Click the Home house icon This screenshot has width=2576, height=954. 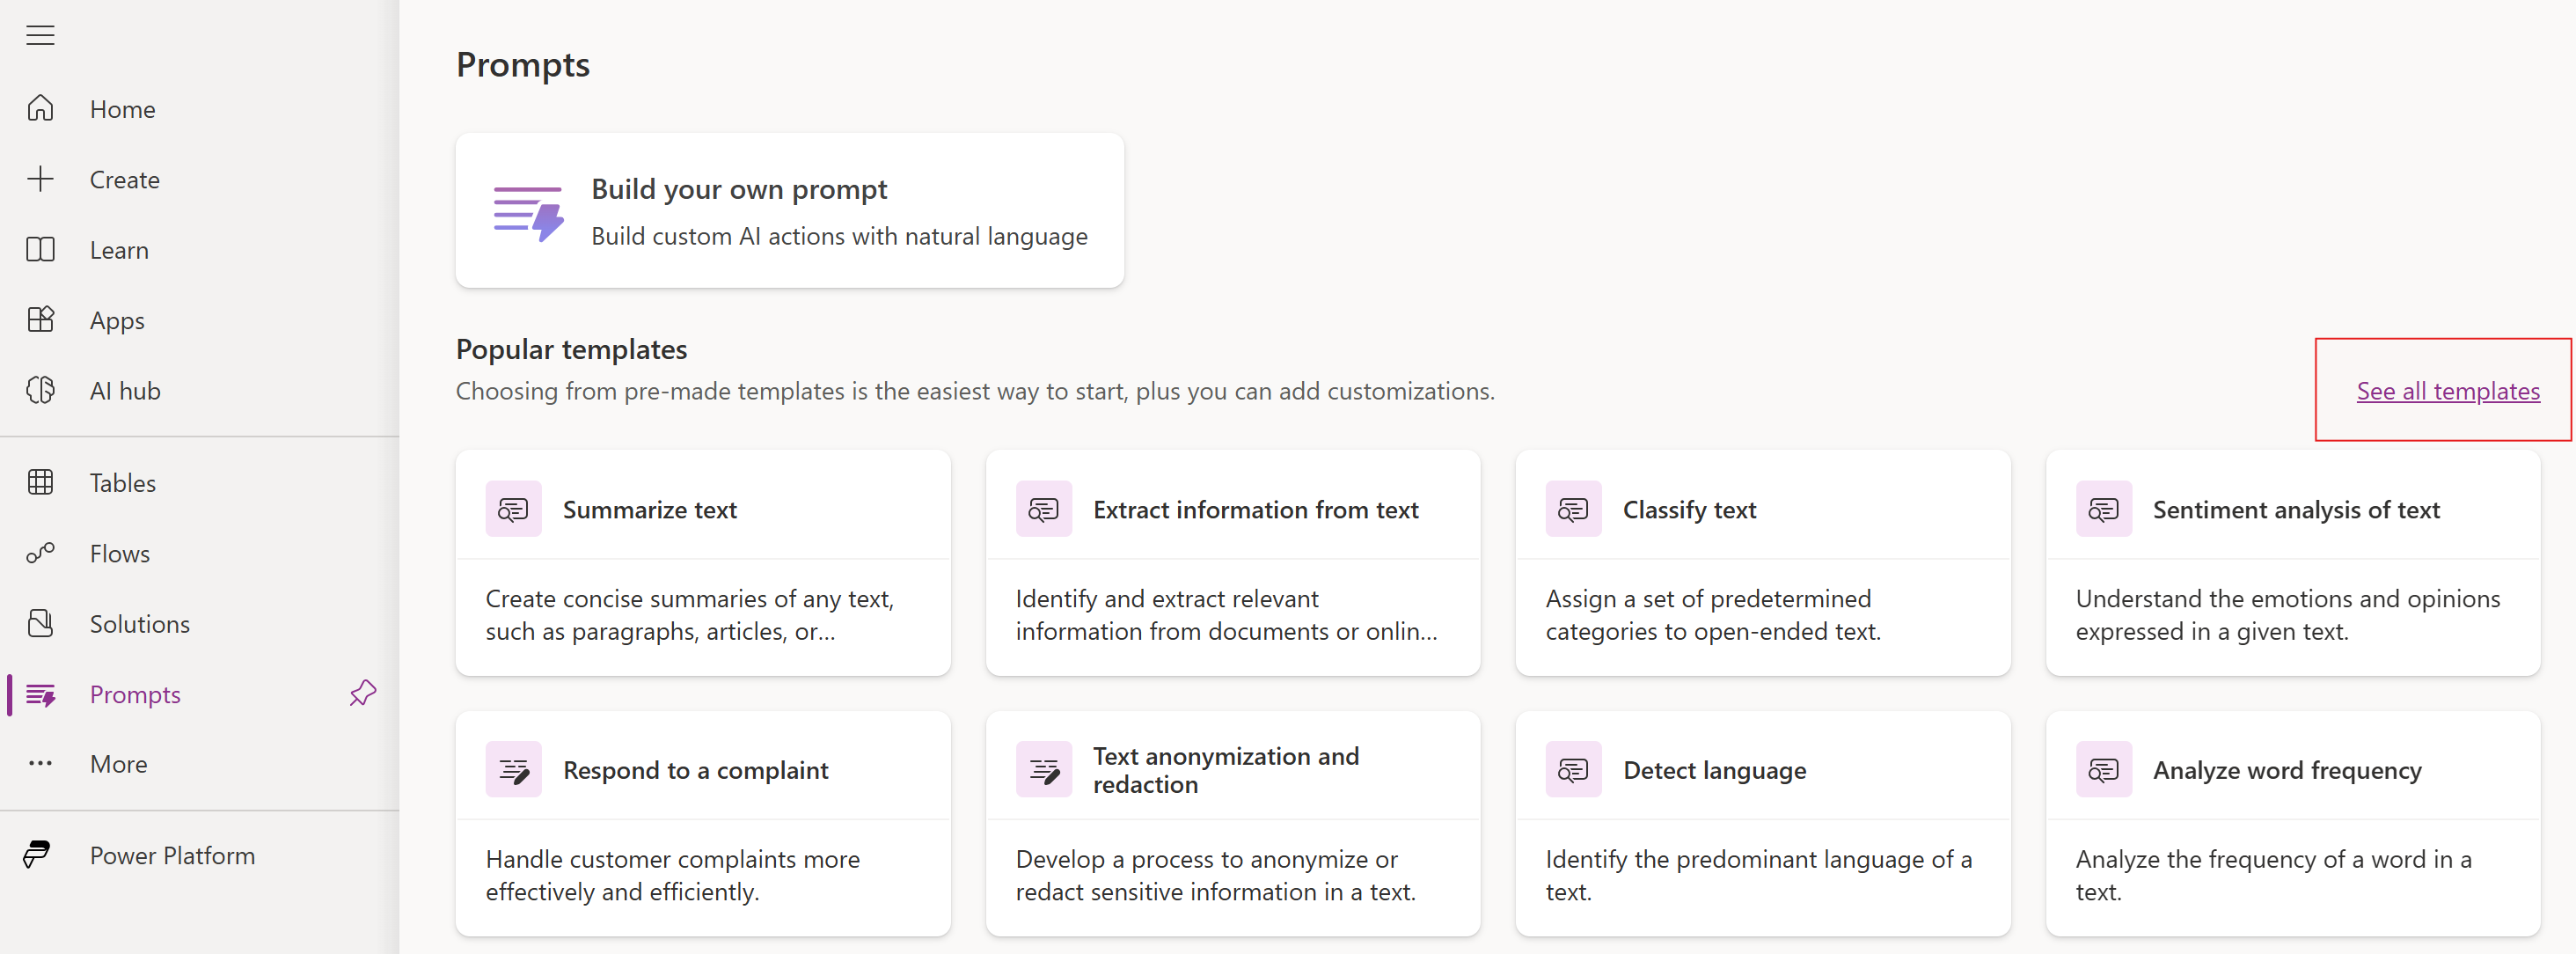[40, 108]
